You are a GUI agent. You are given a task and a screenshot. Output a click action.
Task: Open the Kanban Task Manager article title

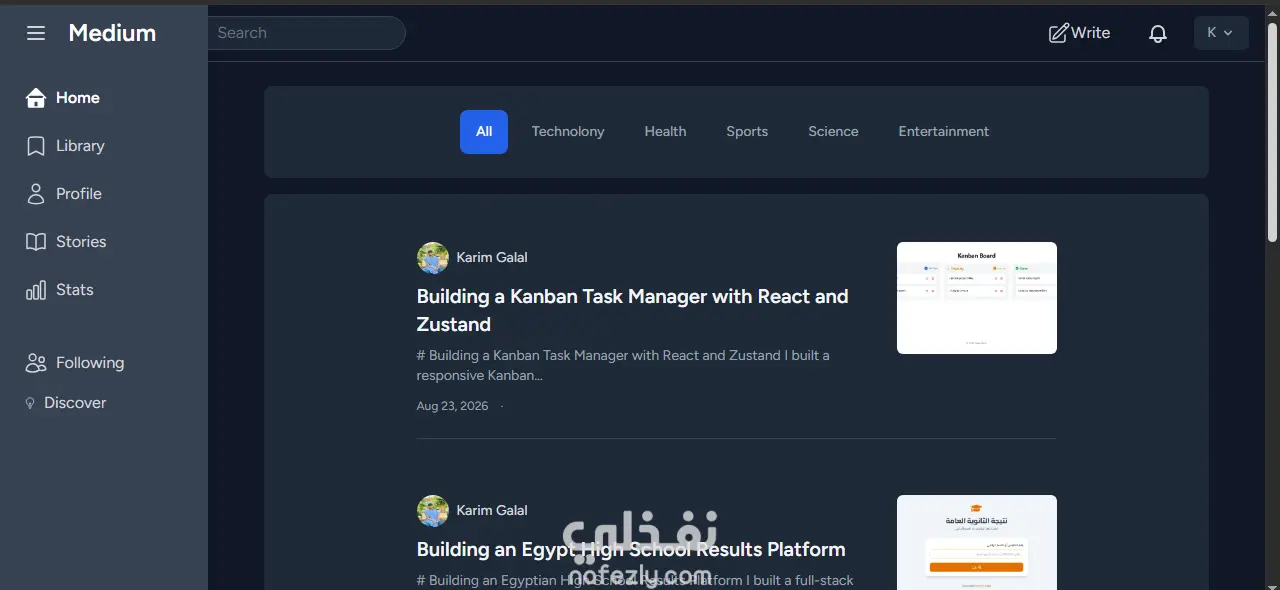(633, 310)
